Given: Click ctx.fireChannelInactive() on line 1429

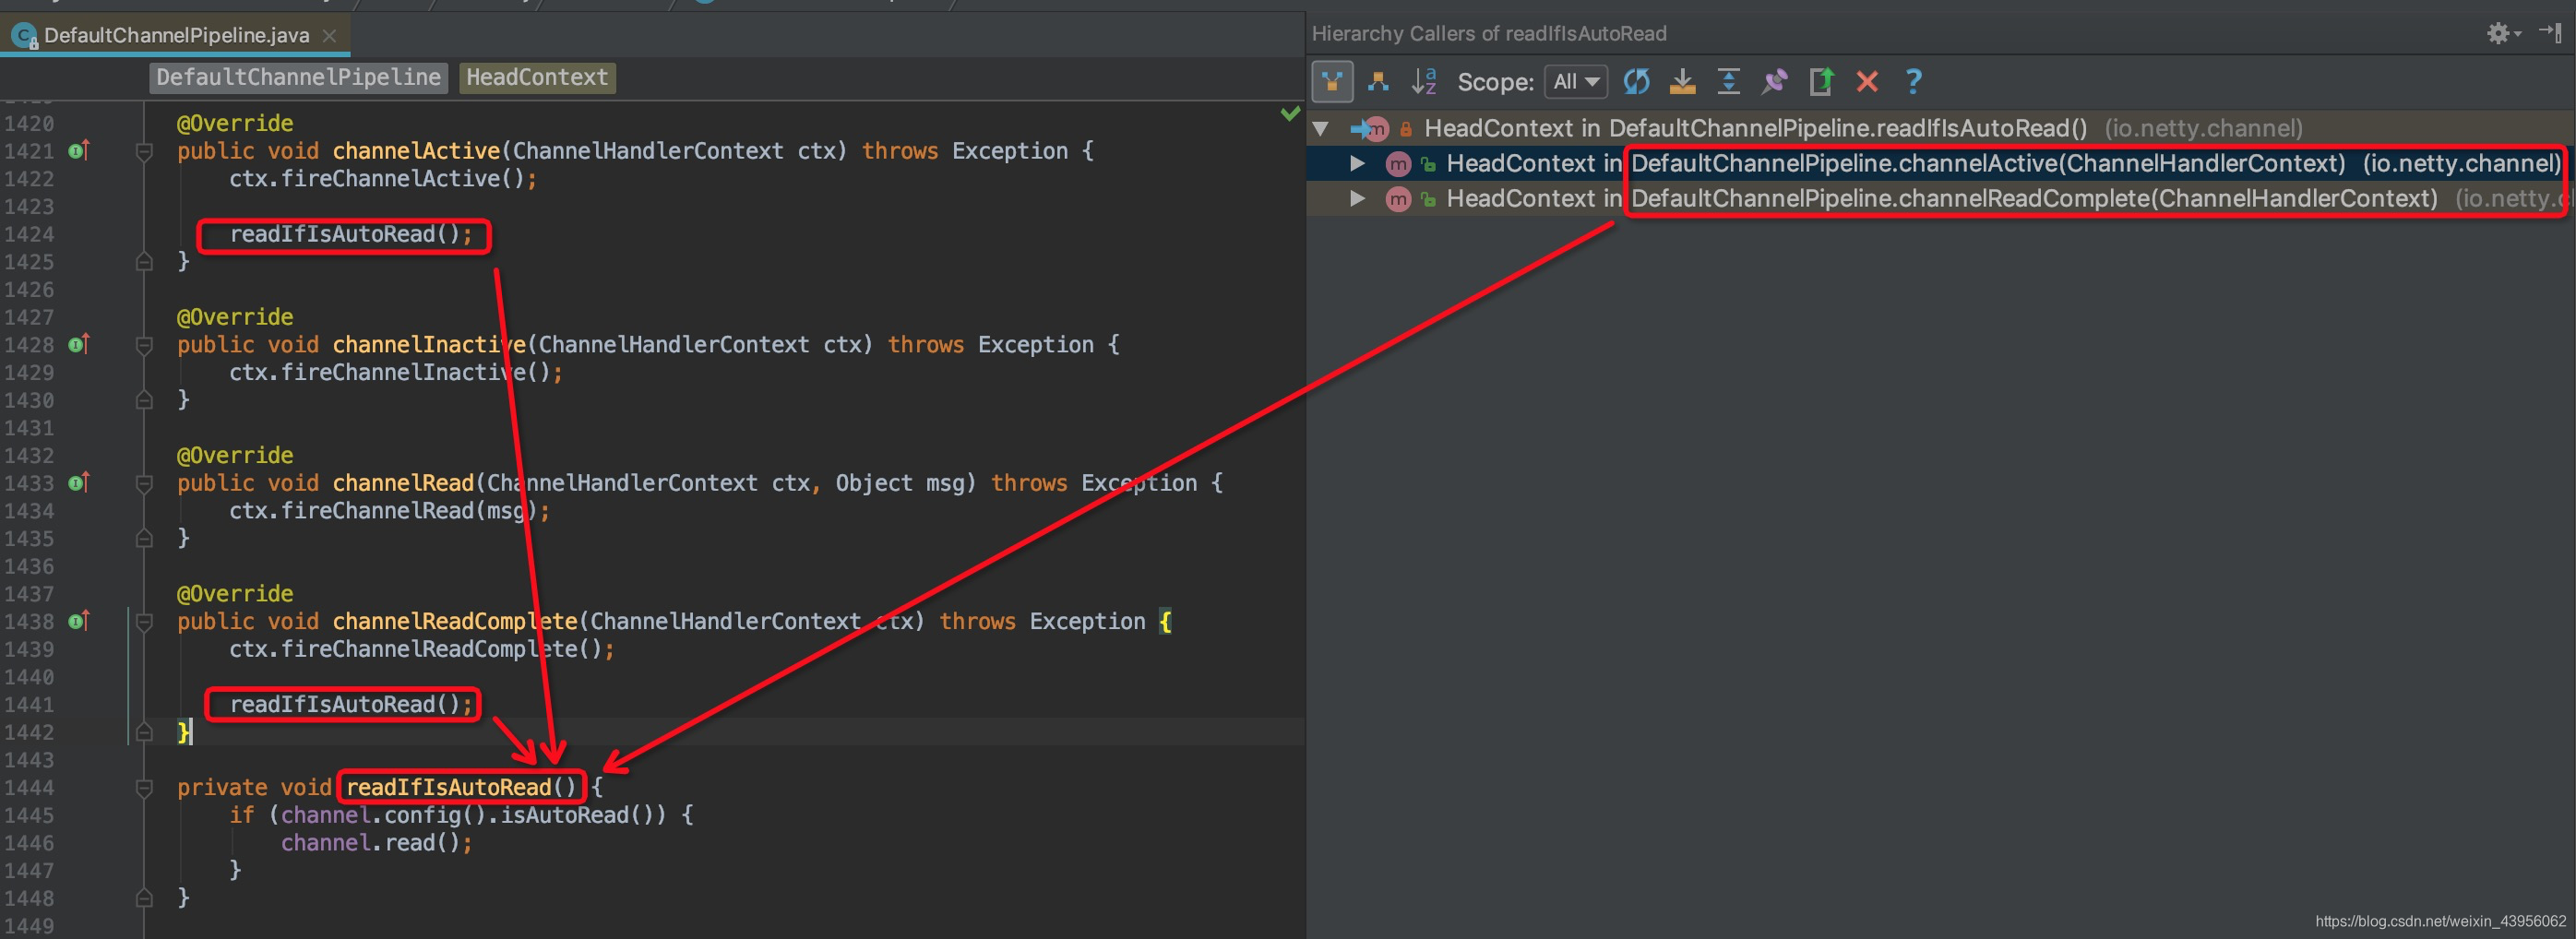Looking at the screenshot, I should tap(396, 372).
